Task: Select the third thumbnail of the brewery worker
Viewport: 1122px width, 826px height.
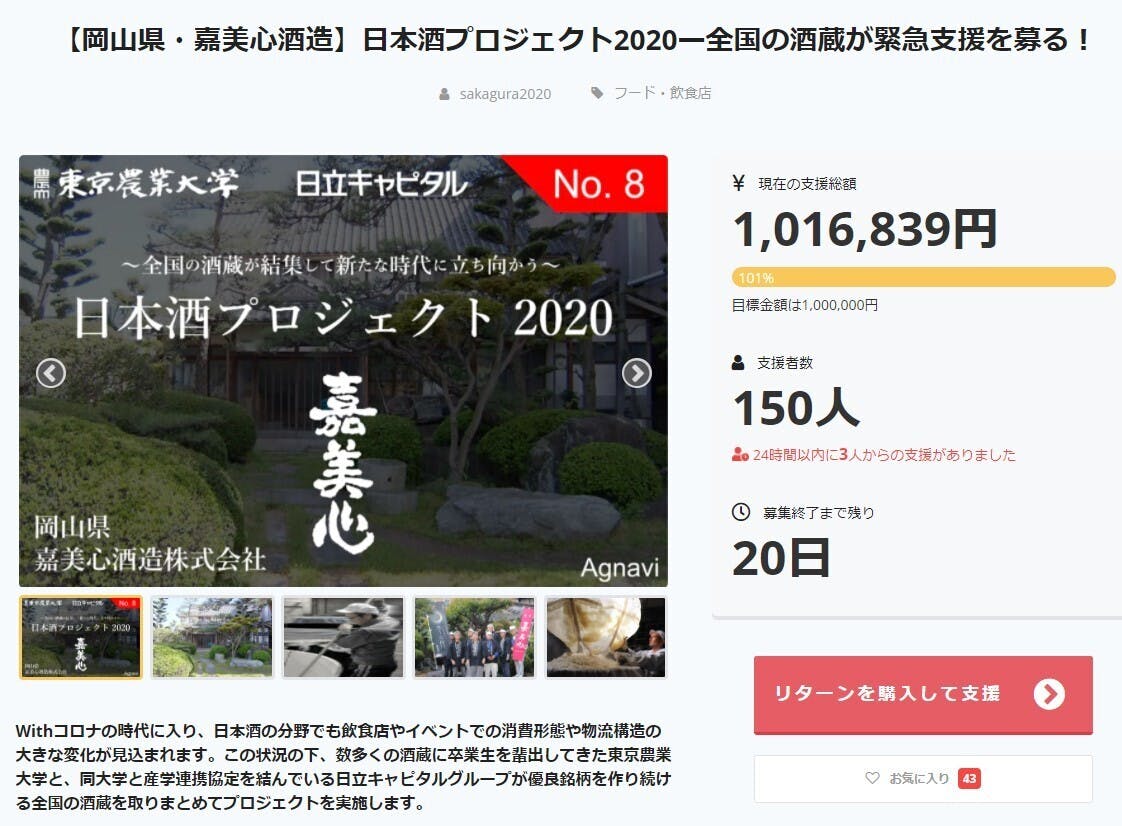Action: 343,637
